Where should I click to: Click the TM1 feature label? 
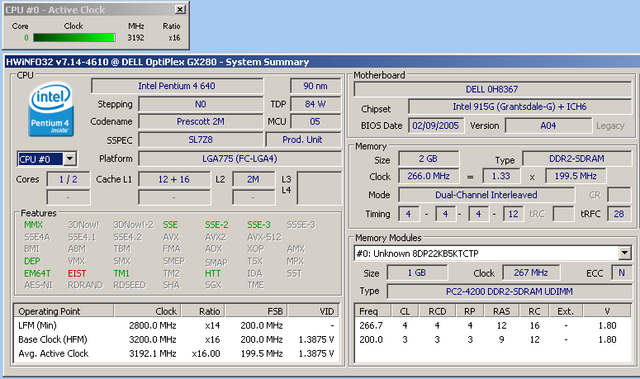coord(121,273)
